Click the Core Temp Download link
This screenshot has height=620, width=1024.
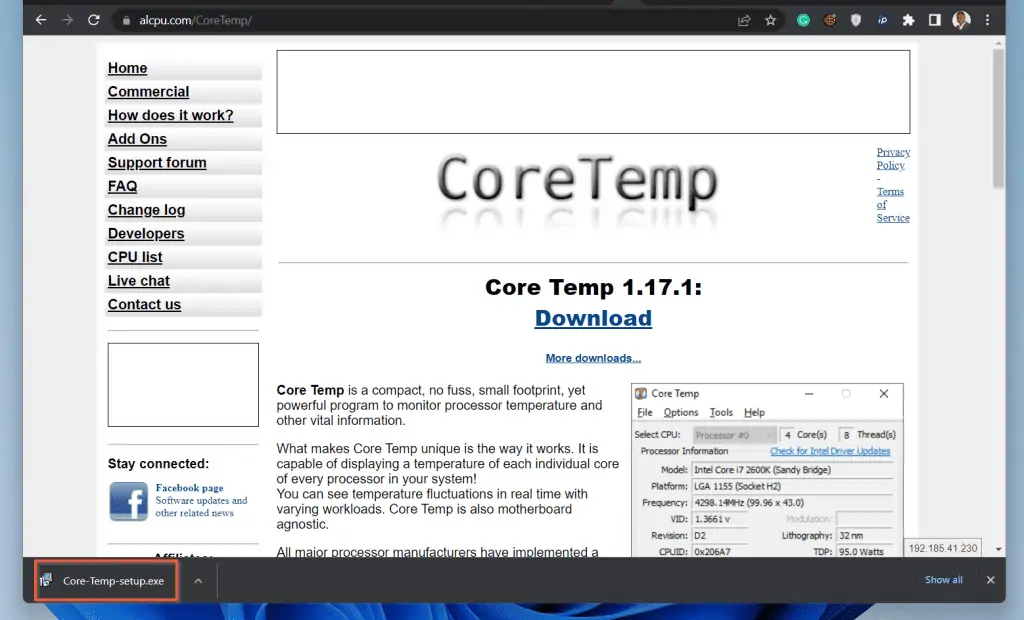593,318
